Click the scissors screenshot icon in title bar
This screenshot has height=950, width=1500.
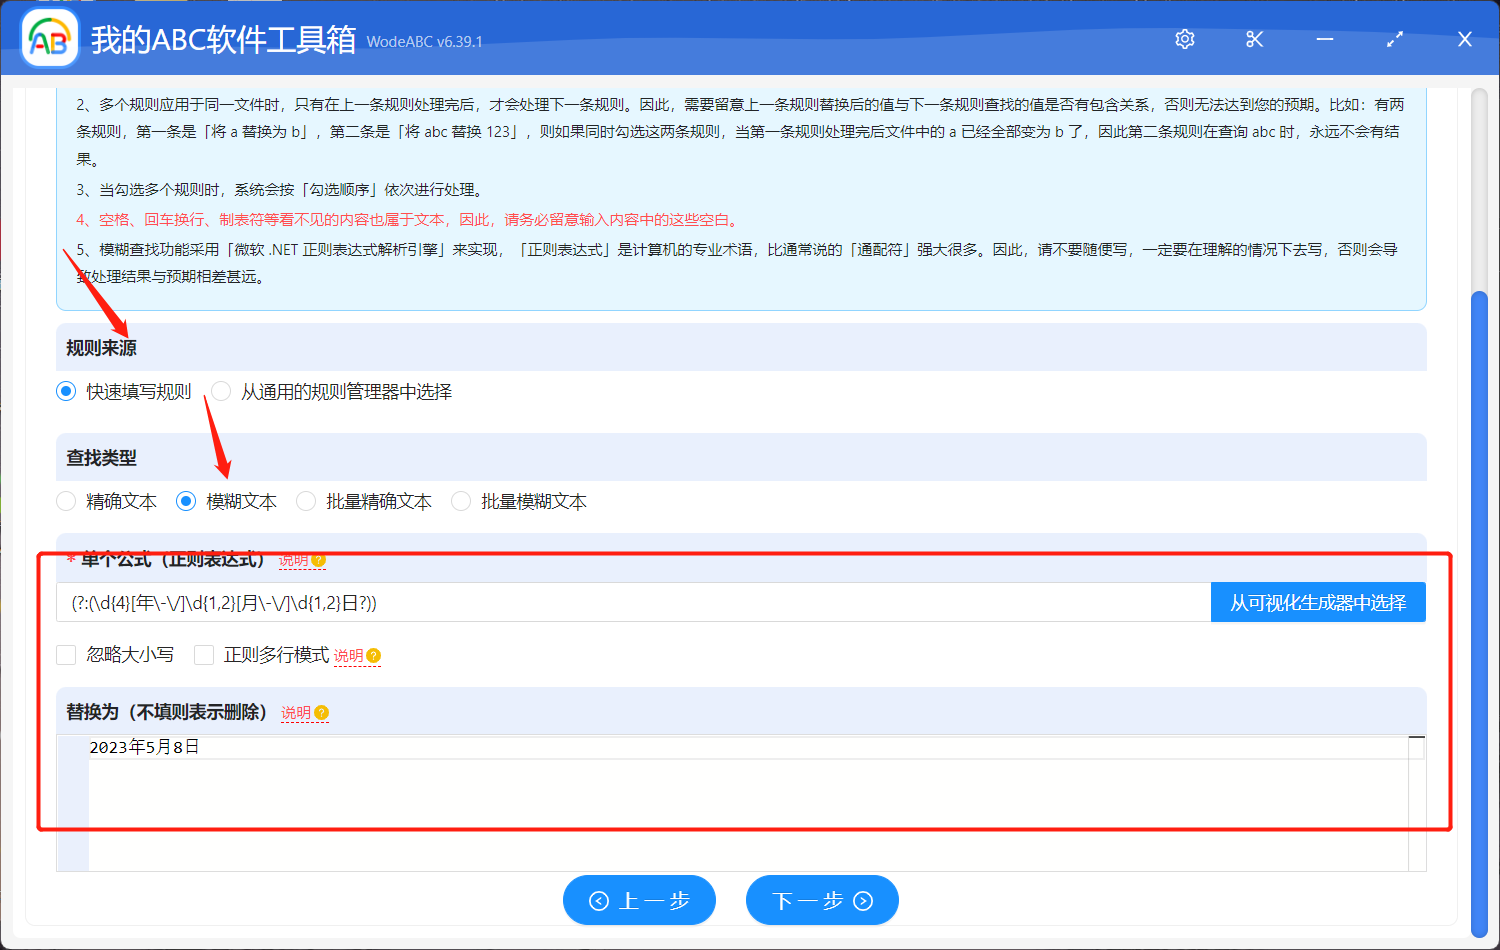(x=1254, y=39)
